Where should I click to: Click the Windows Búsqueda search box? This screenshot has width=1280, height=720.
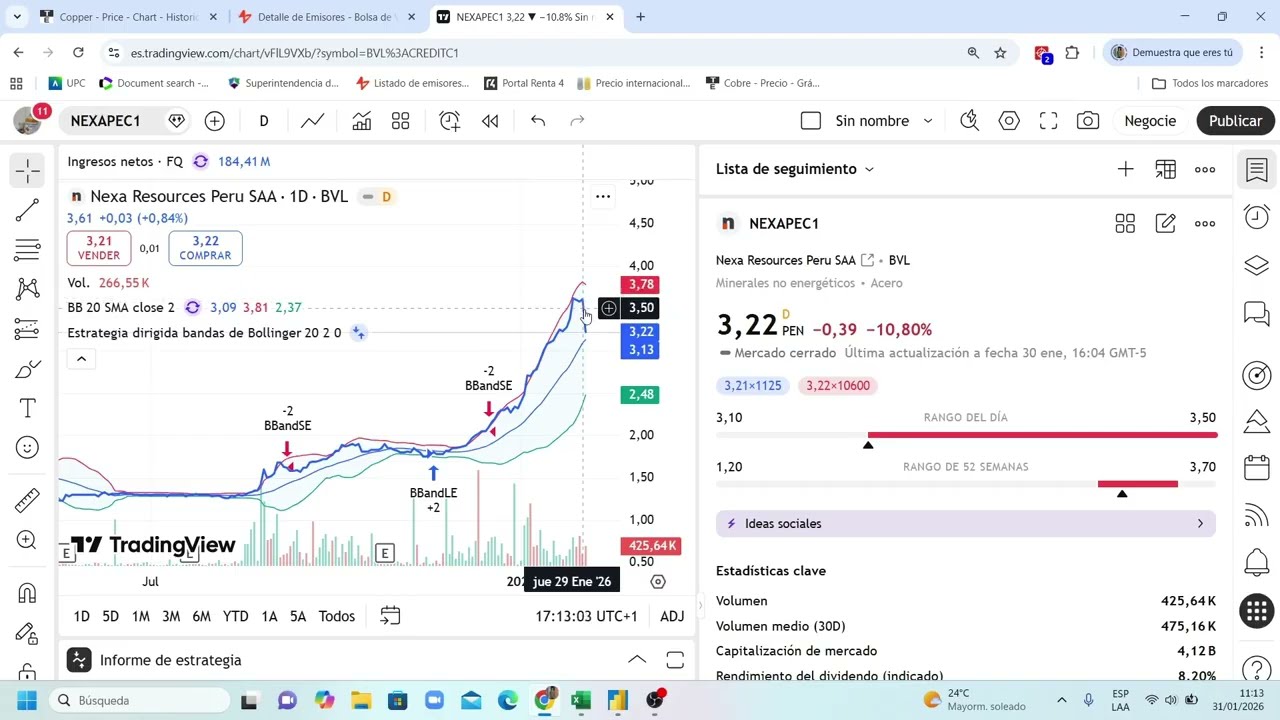pyautogui.click(x=140, y=700)
